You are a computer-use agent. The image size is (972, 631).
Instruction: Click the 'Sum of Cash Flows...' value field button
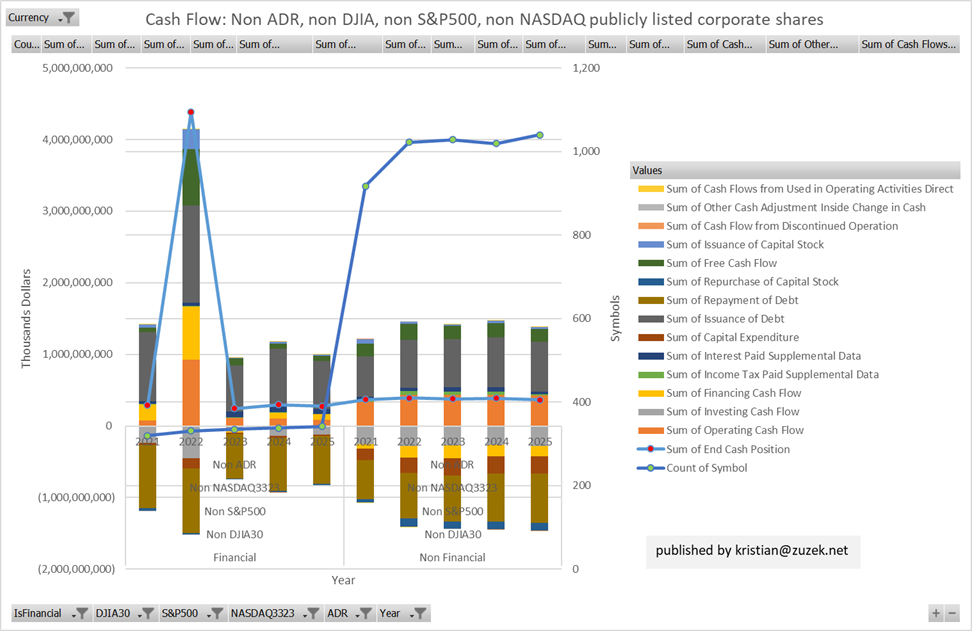908,44
